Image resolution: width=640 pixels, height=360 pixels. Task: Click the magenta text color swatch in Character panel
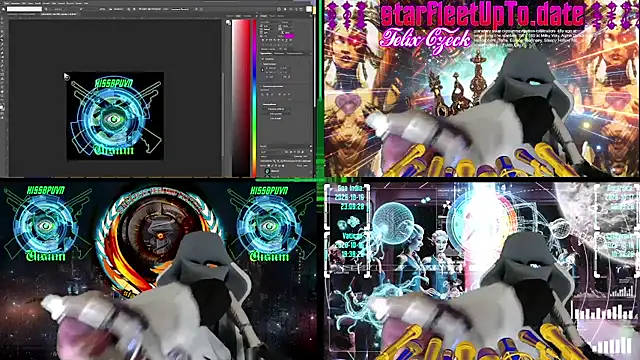(289, 36)
